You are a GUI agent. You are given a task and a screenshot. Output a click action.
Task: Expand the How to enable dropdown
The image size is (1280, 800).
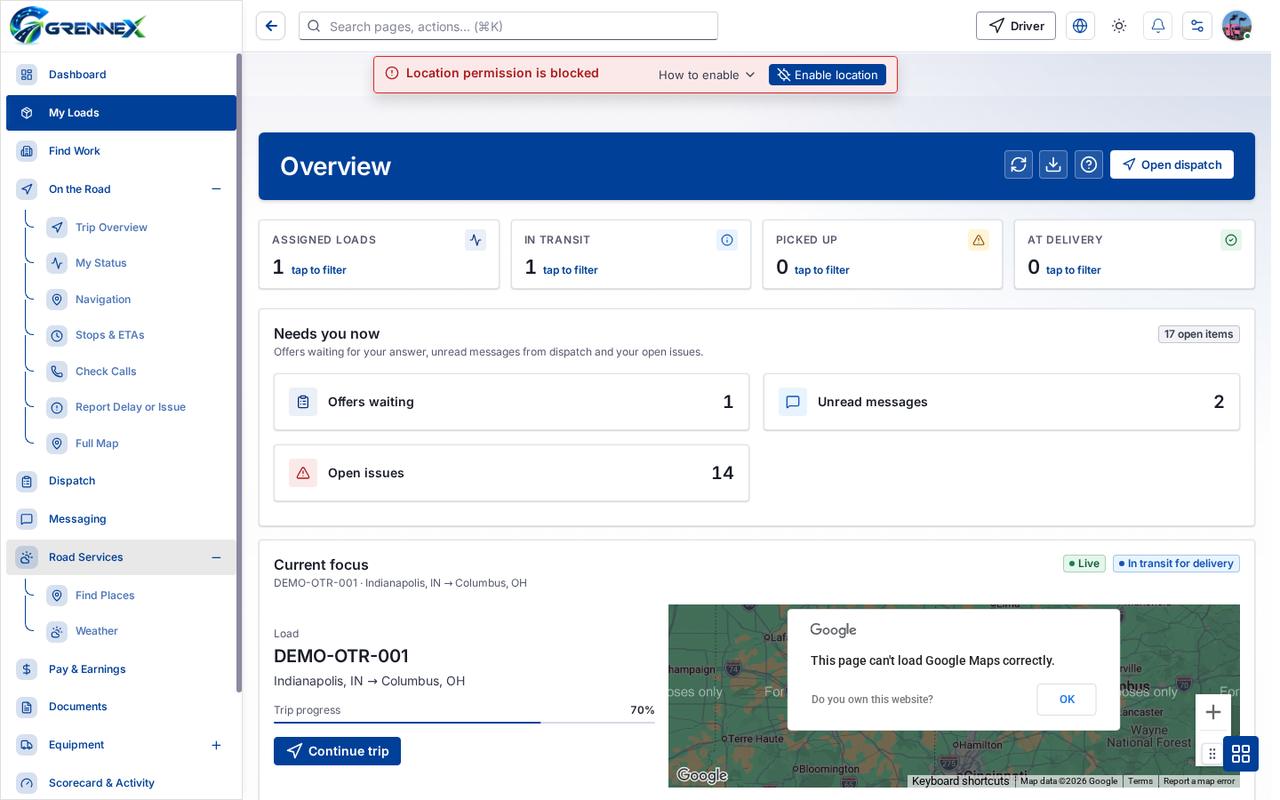(x=707, y=75)
